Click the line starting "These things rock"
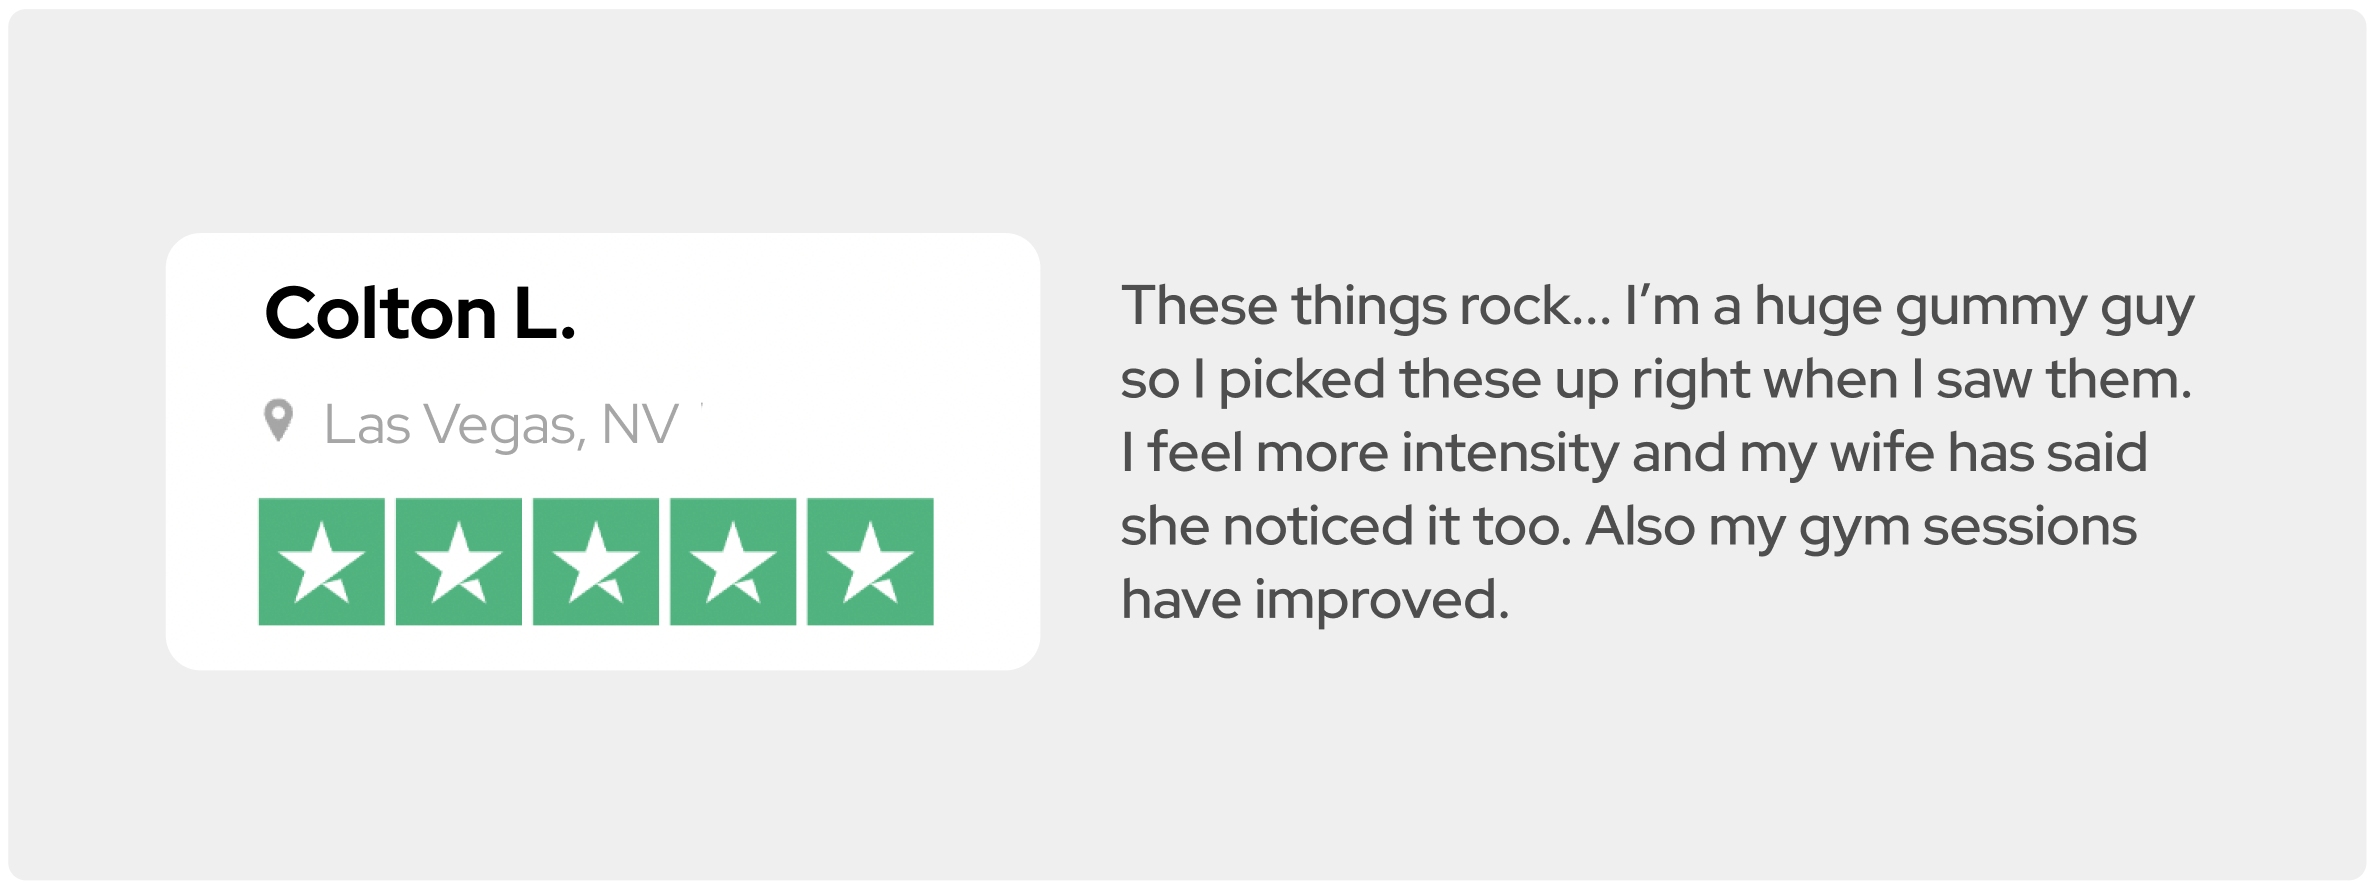 click(x=1656, y=306)
